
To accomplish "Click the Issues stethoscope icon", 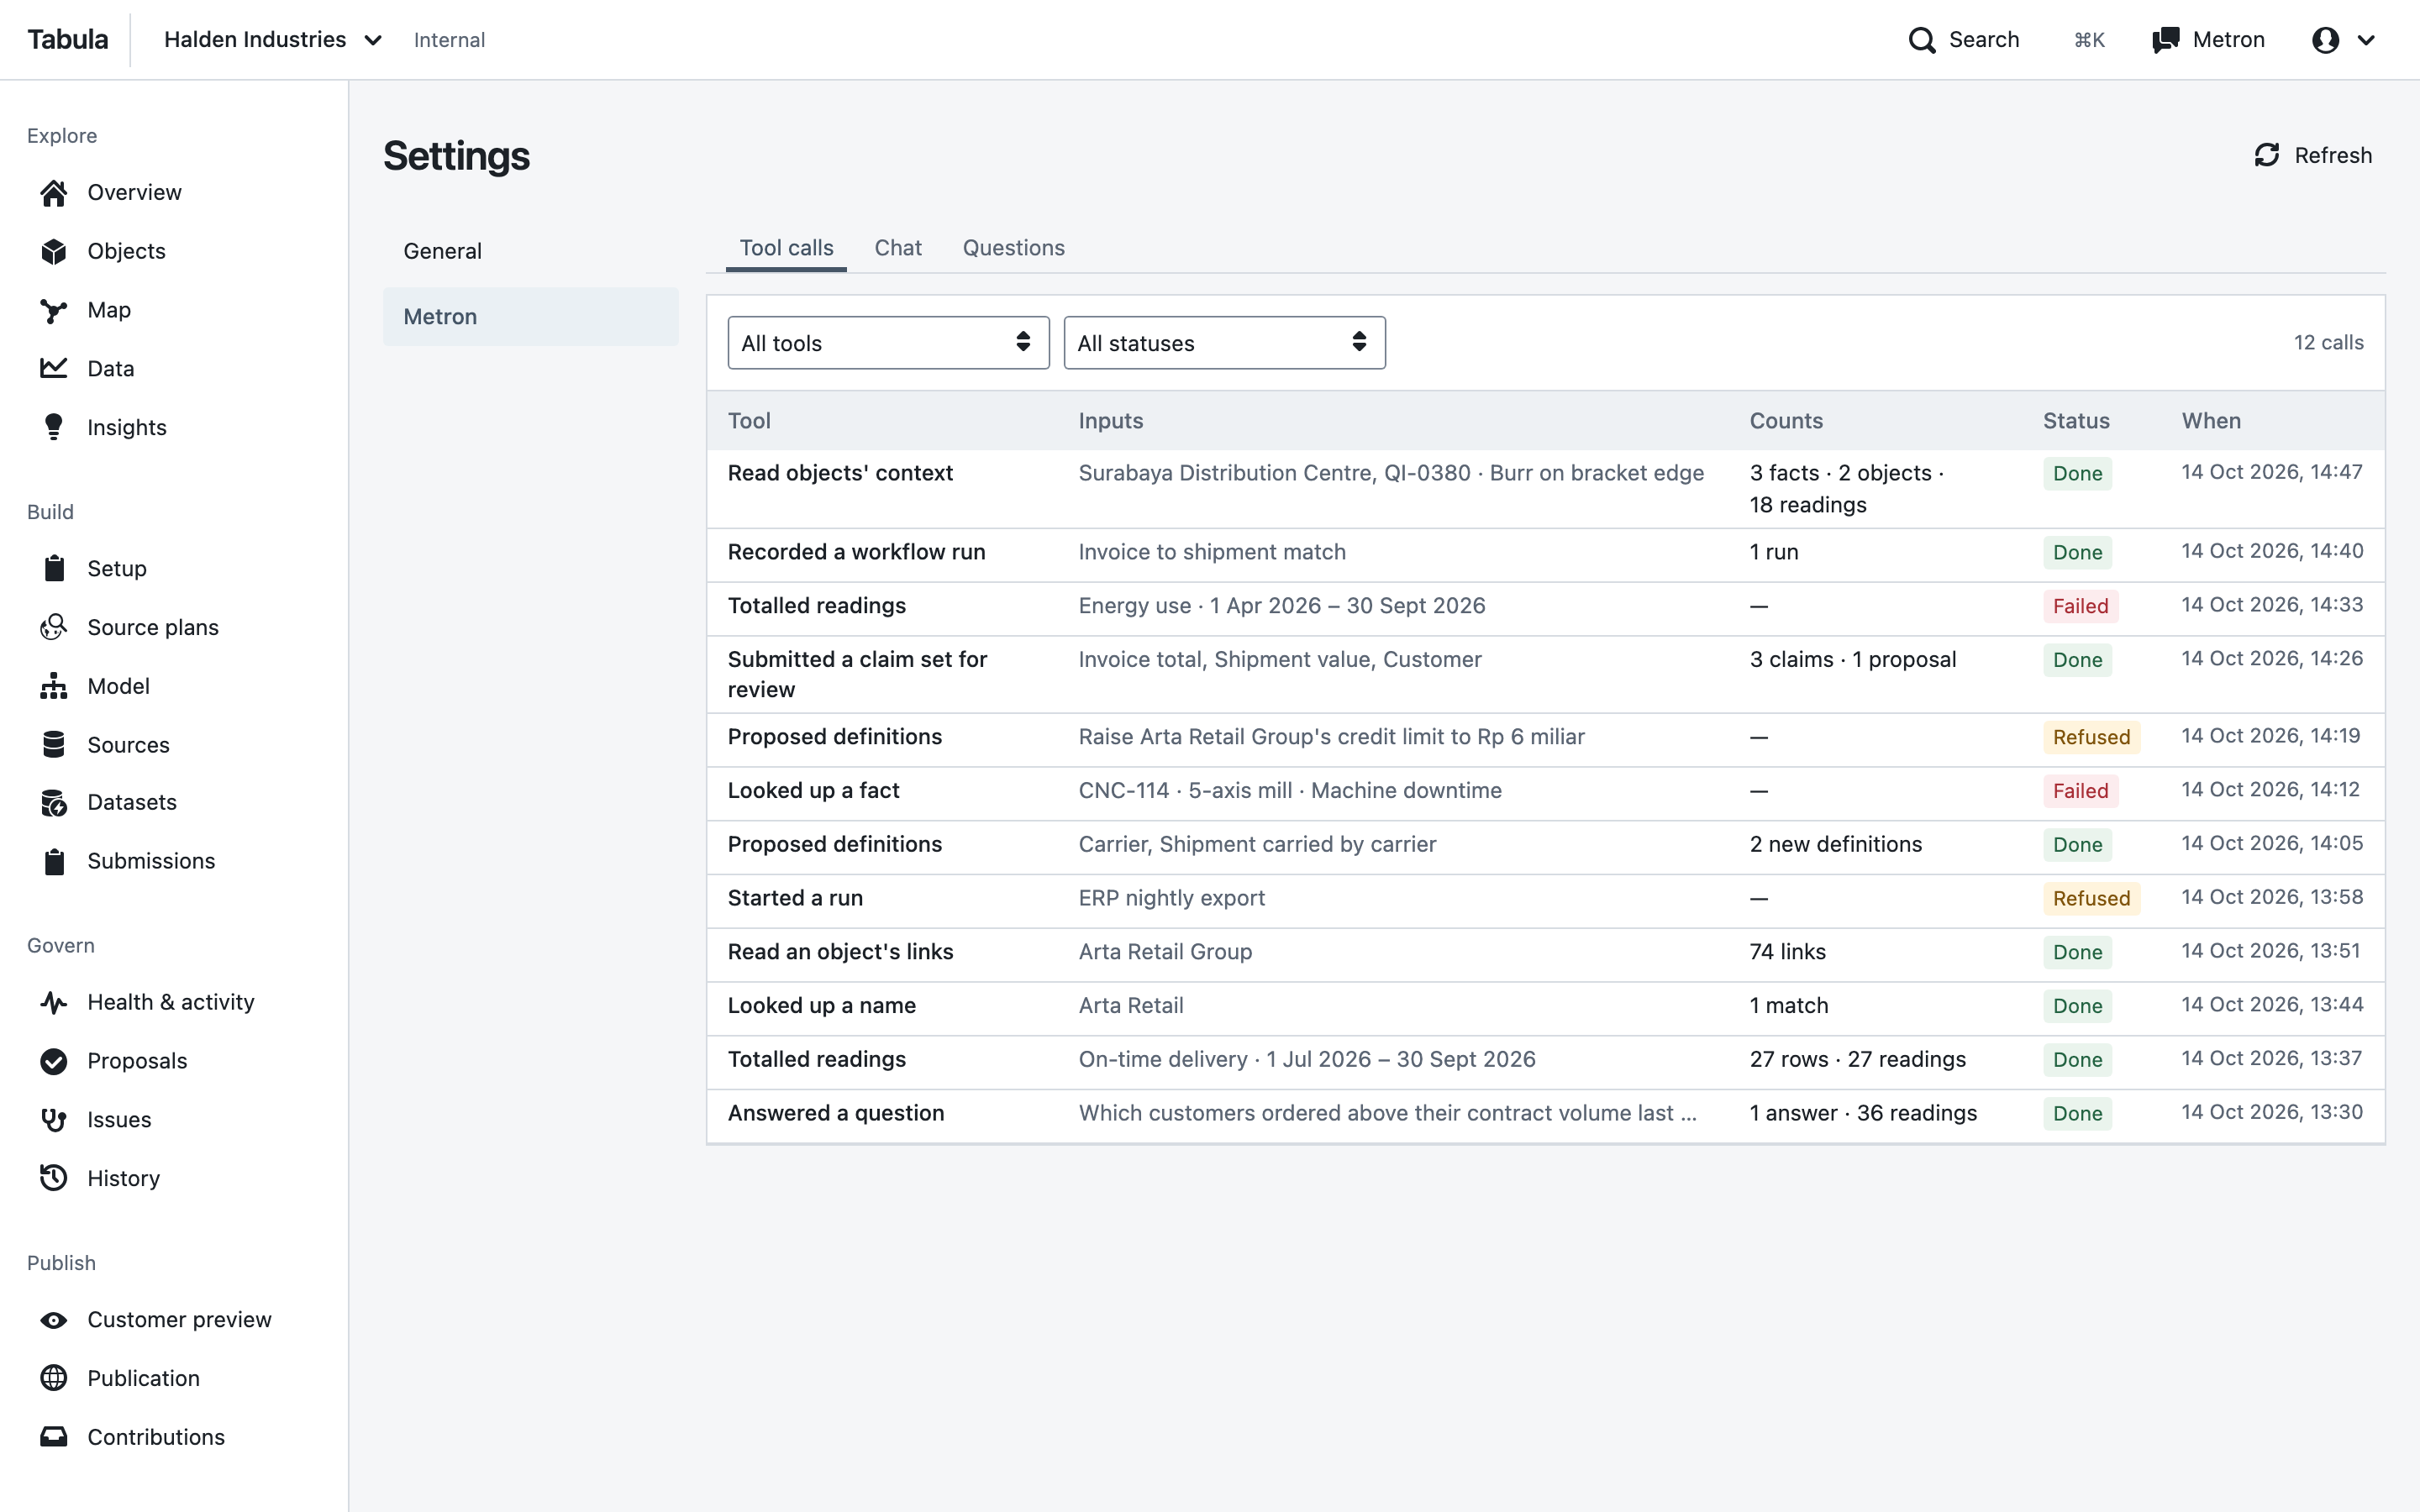I will coord(54,1120).
